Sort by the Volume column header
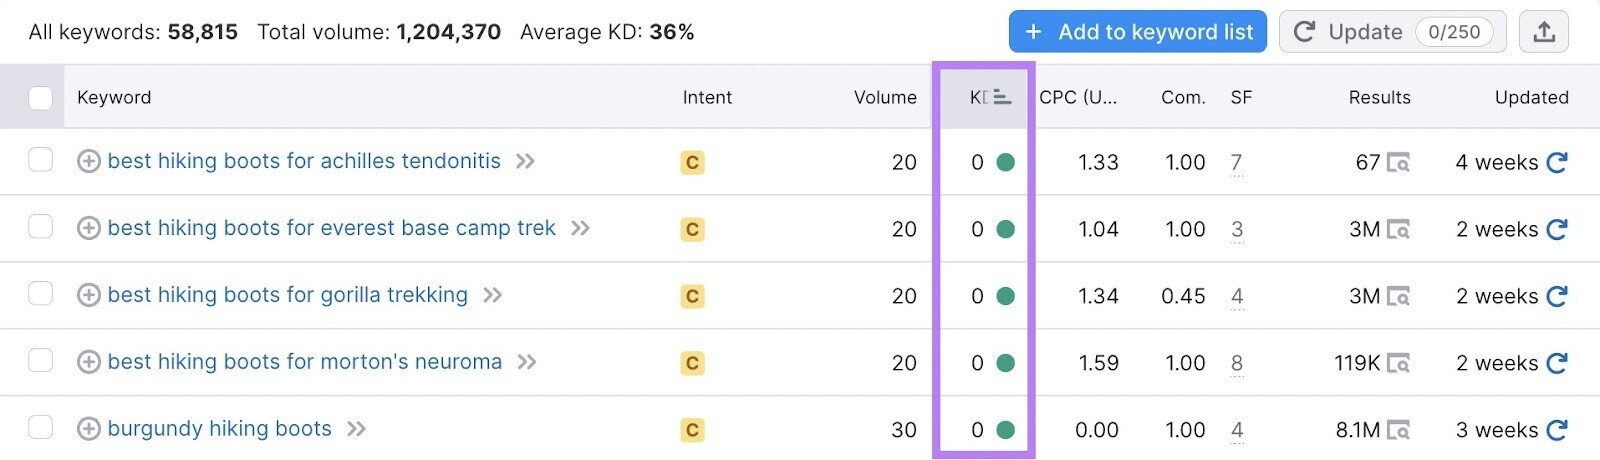Image resolution: width=1600 pixels, height=460 pixels. click(885, 97)
